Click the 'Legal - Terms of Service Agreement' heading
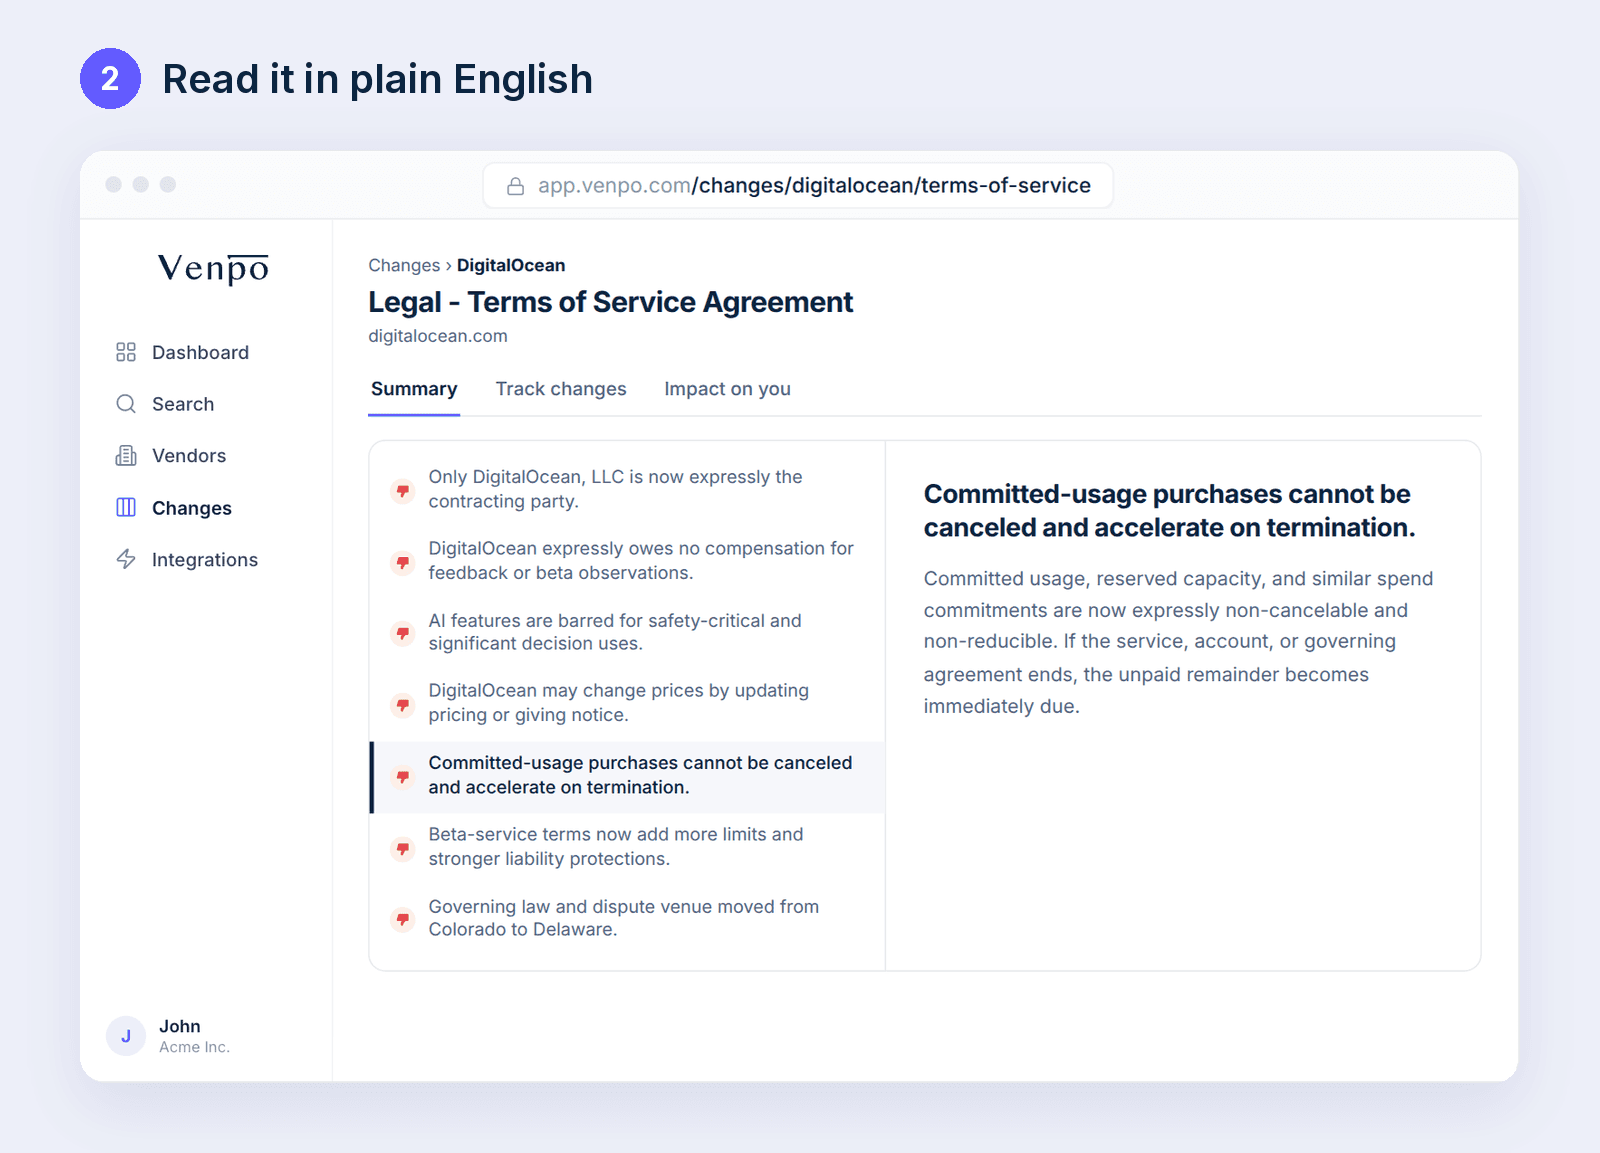The image size is (1600, 1153). click(x=610, y=302)
